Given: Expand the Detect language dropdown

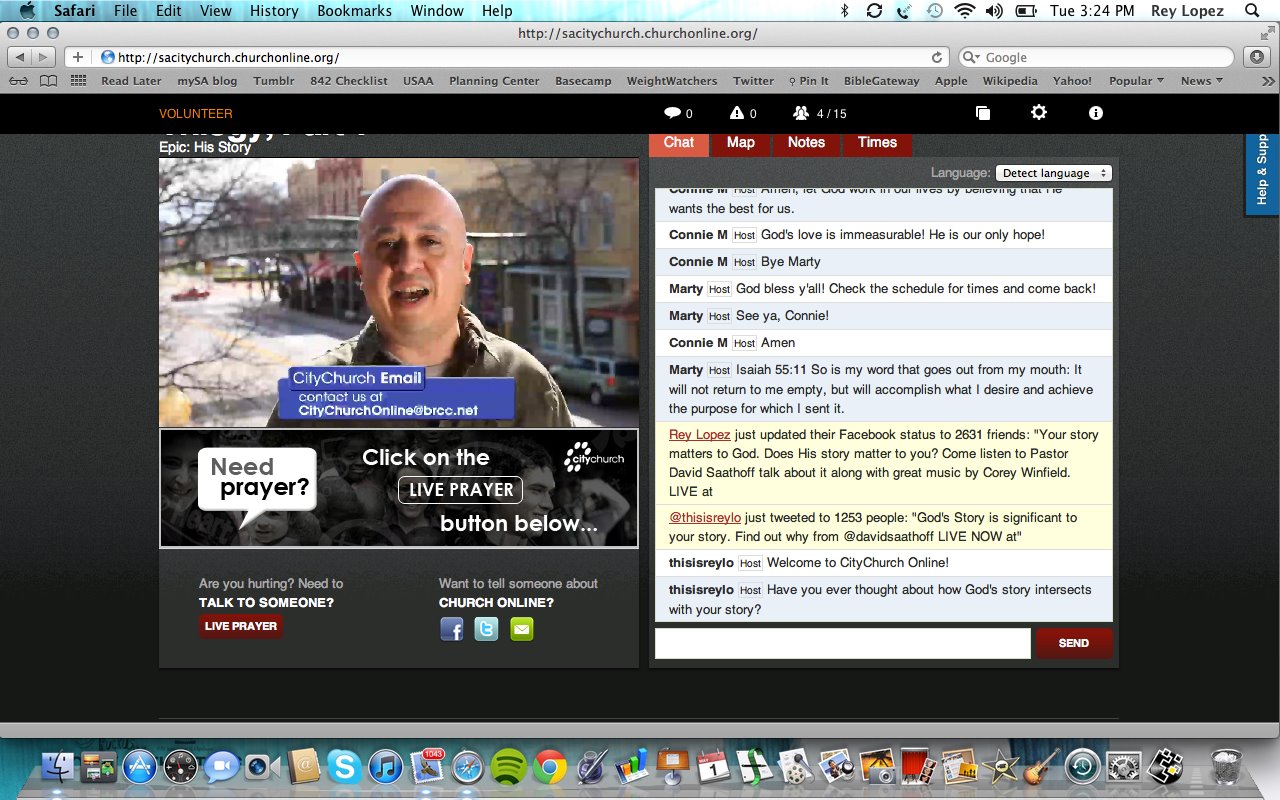Looking at the screenshot, I should [1054, 173].
